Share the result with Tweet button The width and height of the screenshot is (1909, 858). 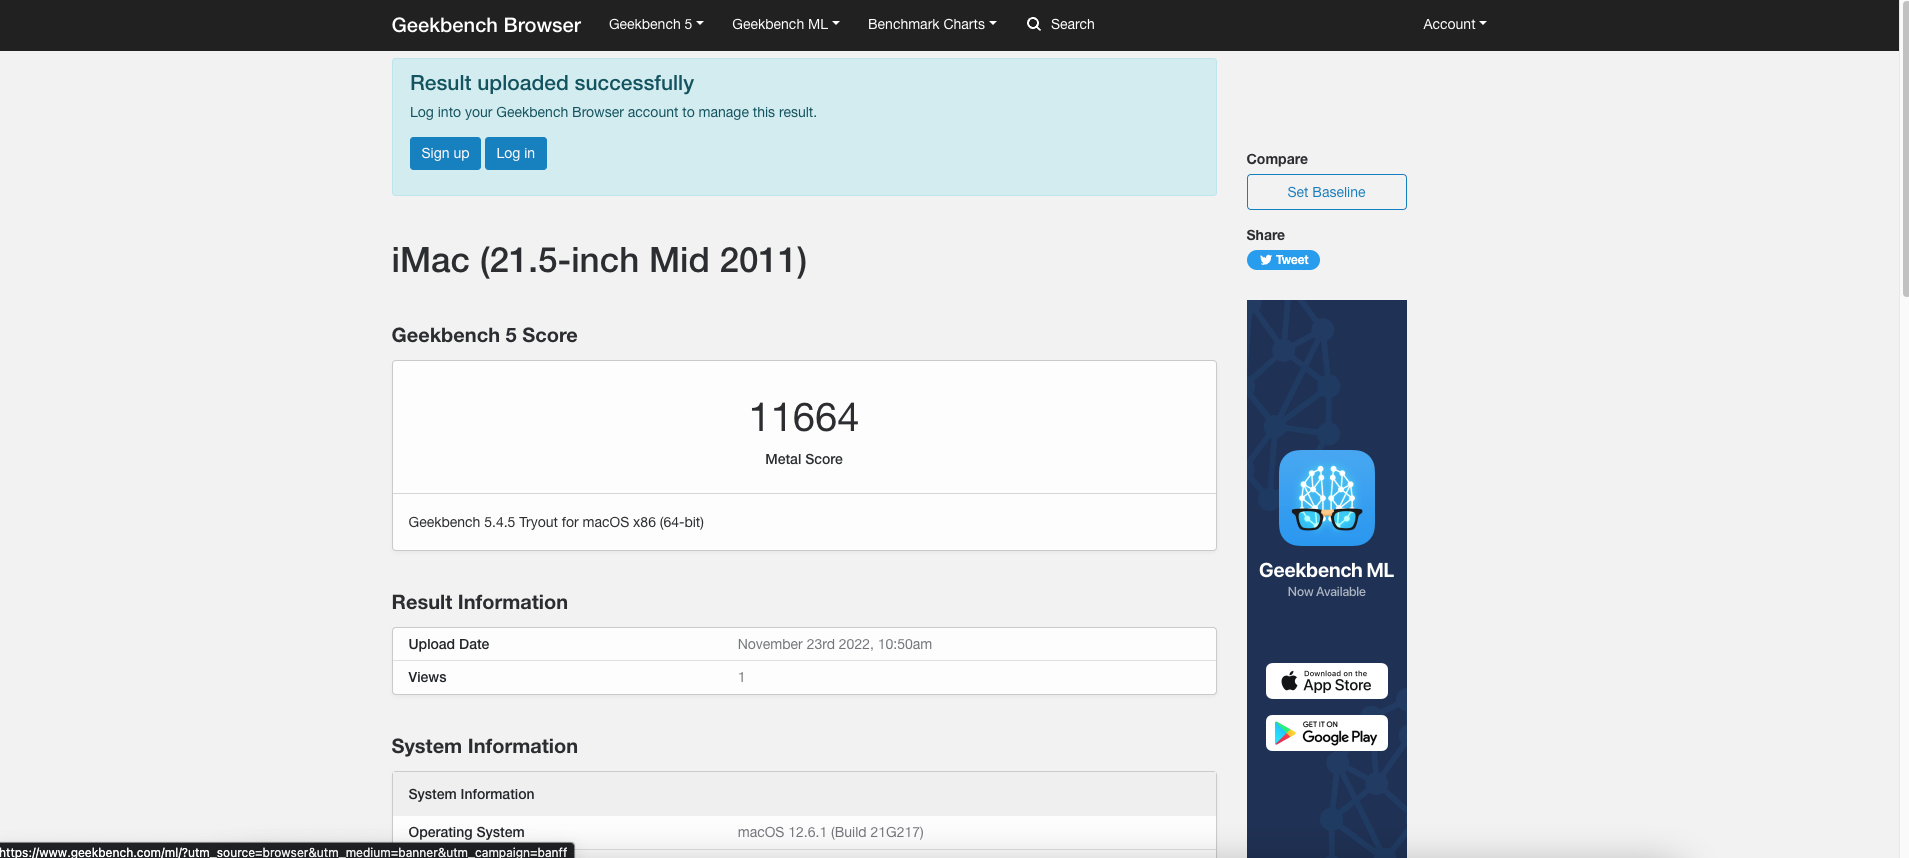[1283, 260]
